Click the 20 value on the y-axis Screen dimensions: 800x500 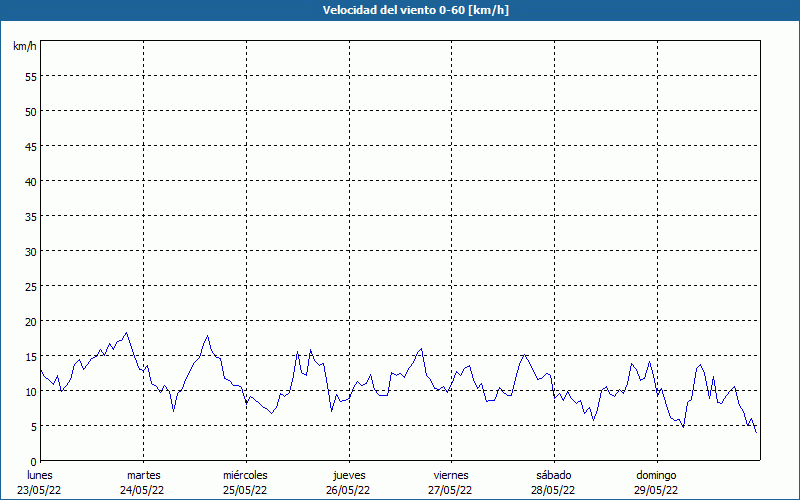[31, 321]
